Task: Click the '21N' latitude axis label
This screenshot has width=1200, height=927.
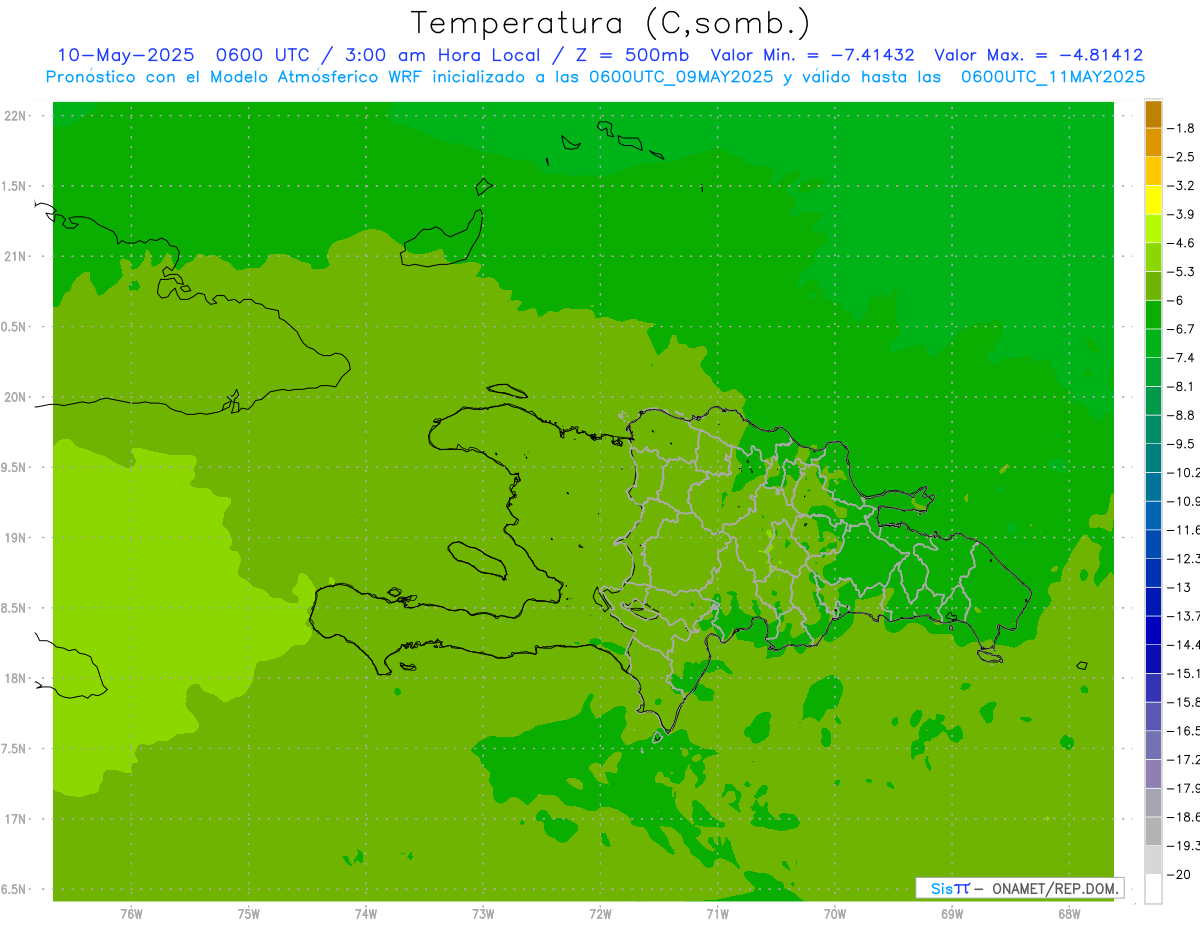Action: click(16, 257)
